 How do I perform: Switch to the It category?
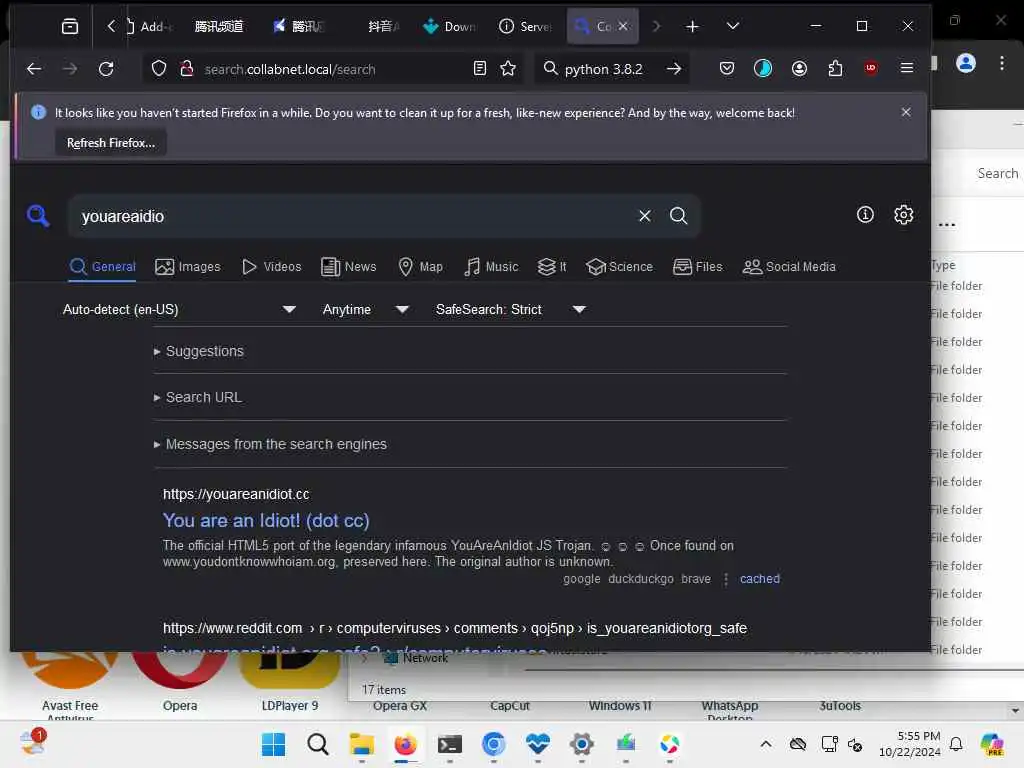tap(552, 266)
